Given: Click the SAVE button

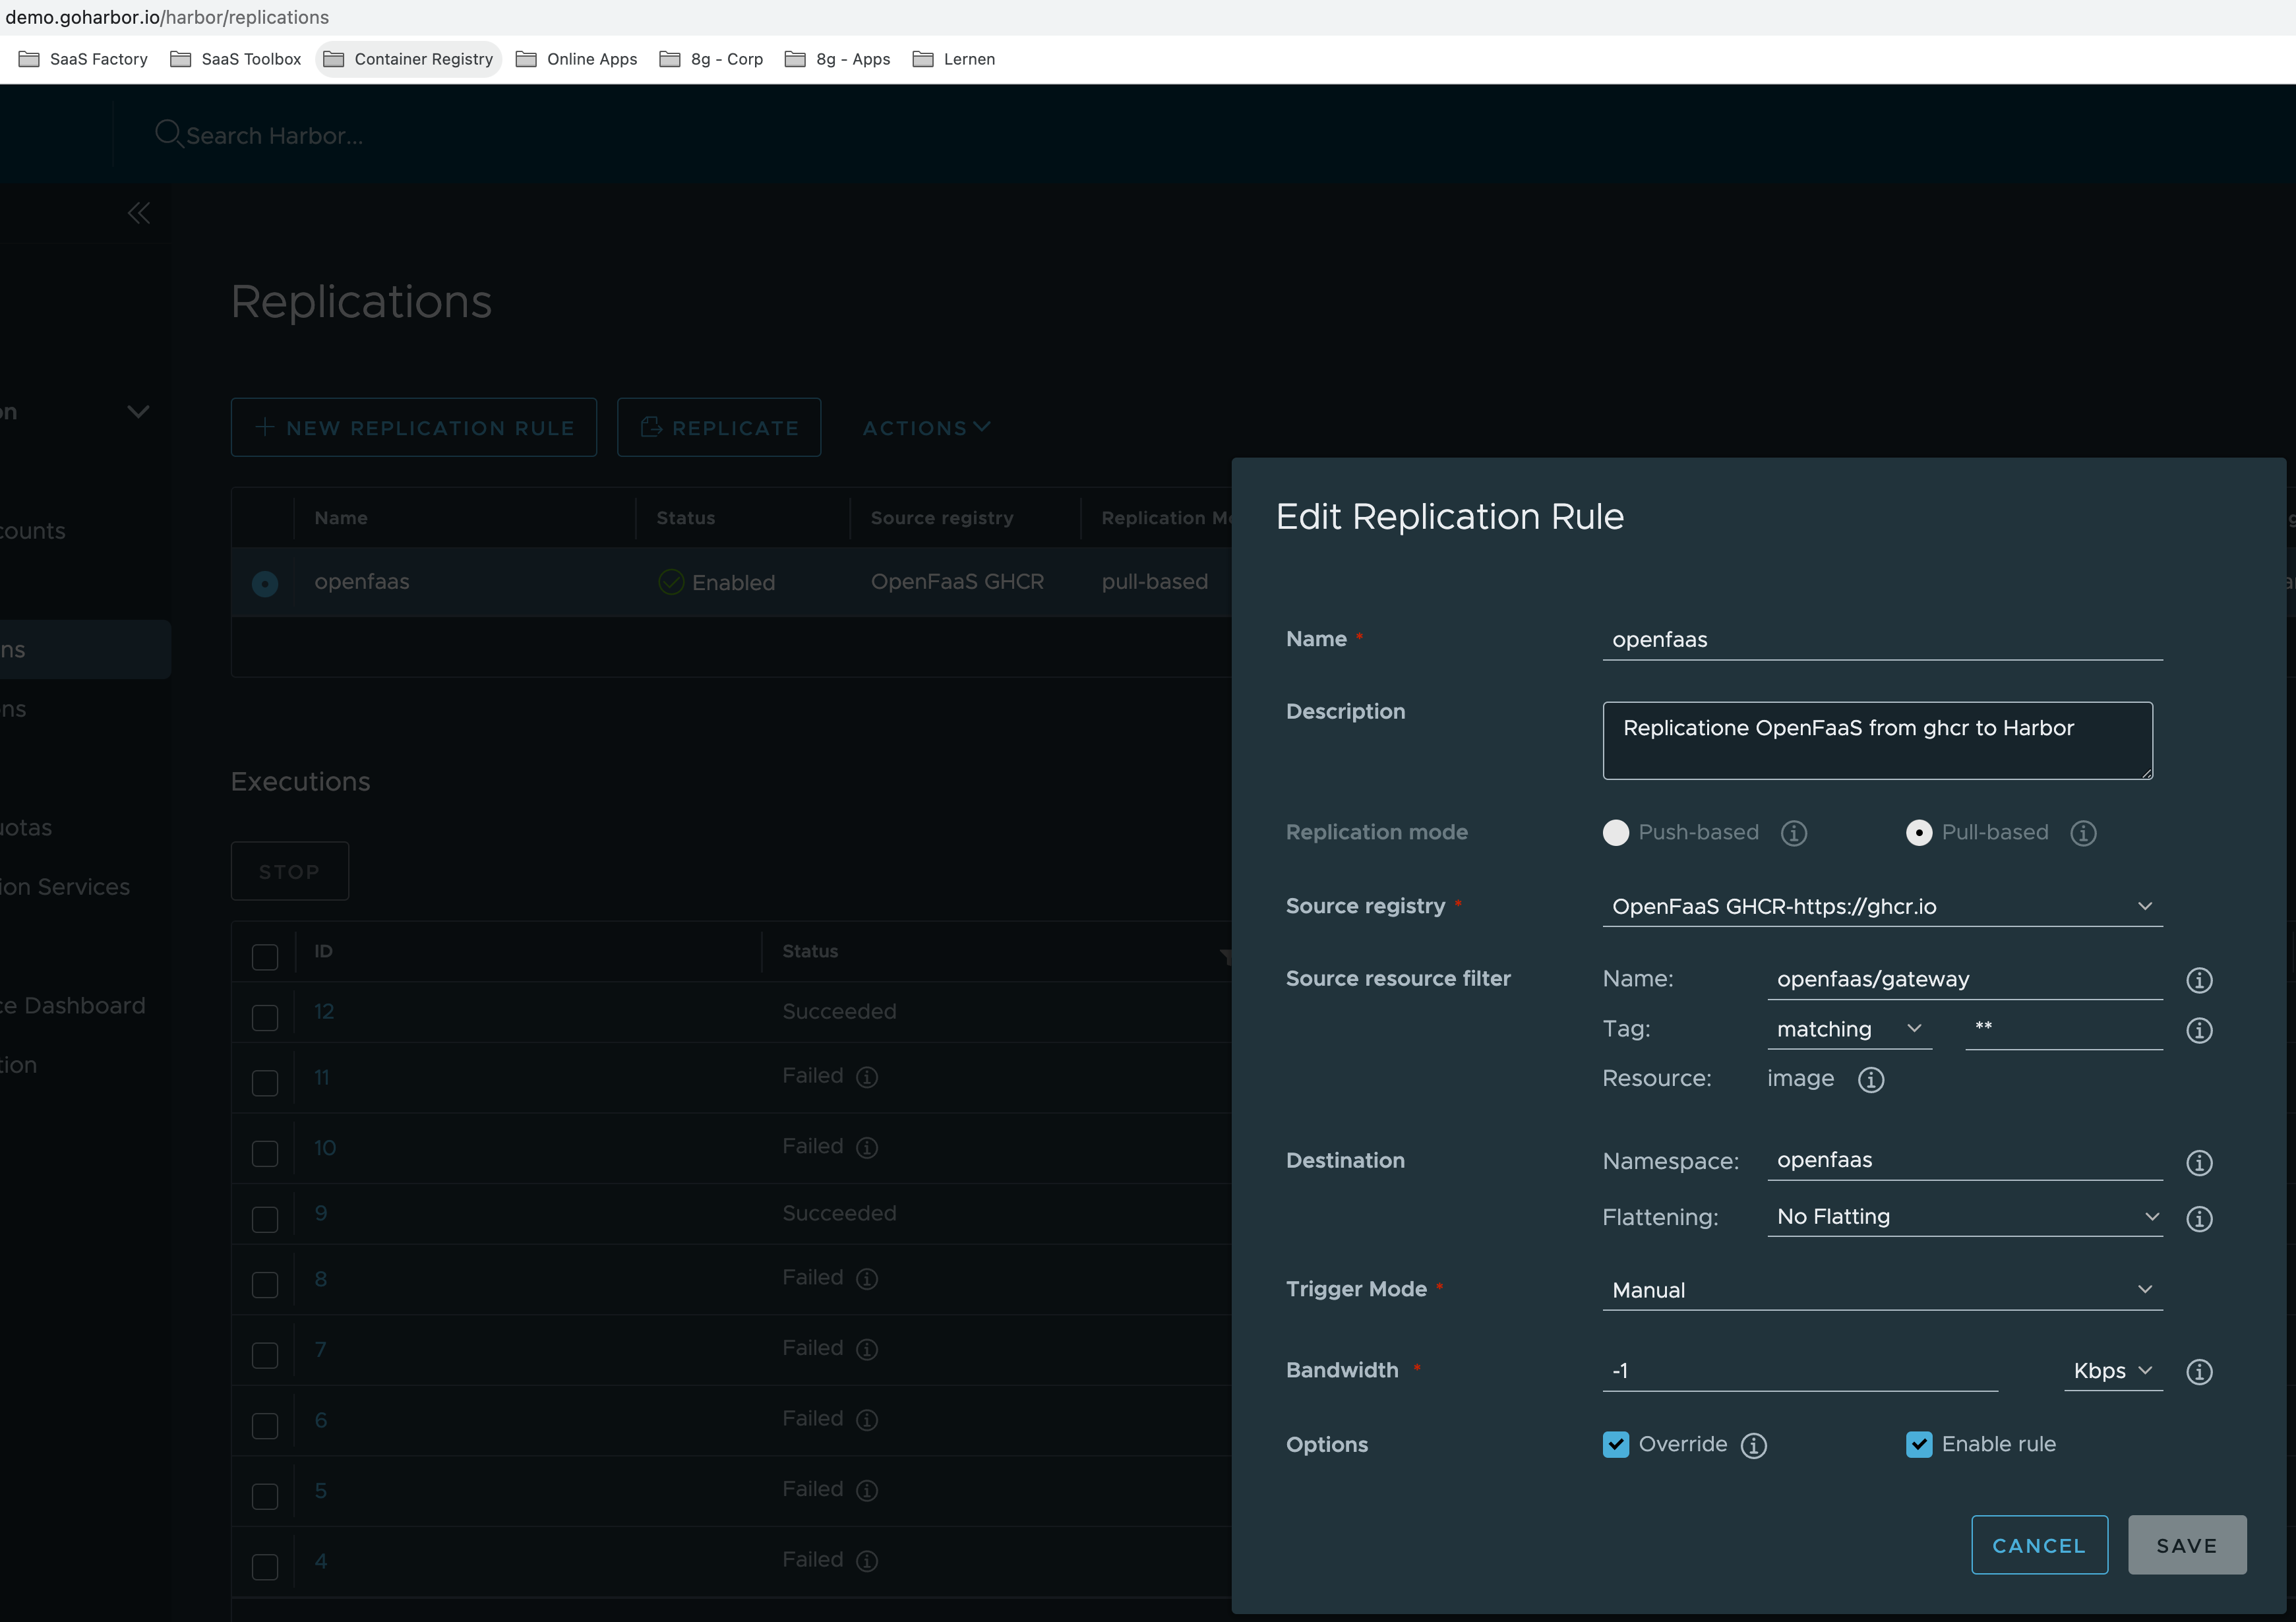Looking at the screenshot, I should [x=2186, y=1544].
